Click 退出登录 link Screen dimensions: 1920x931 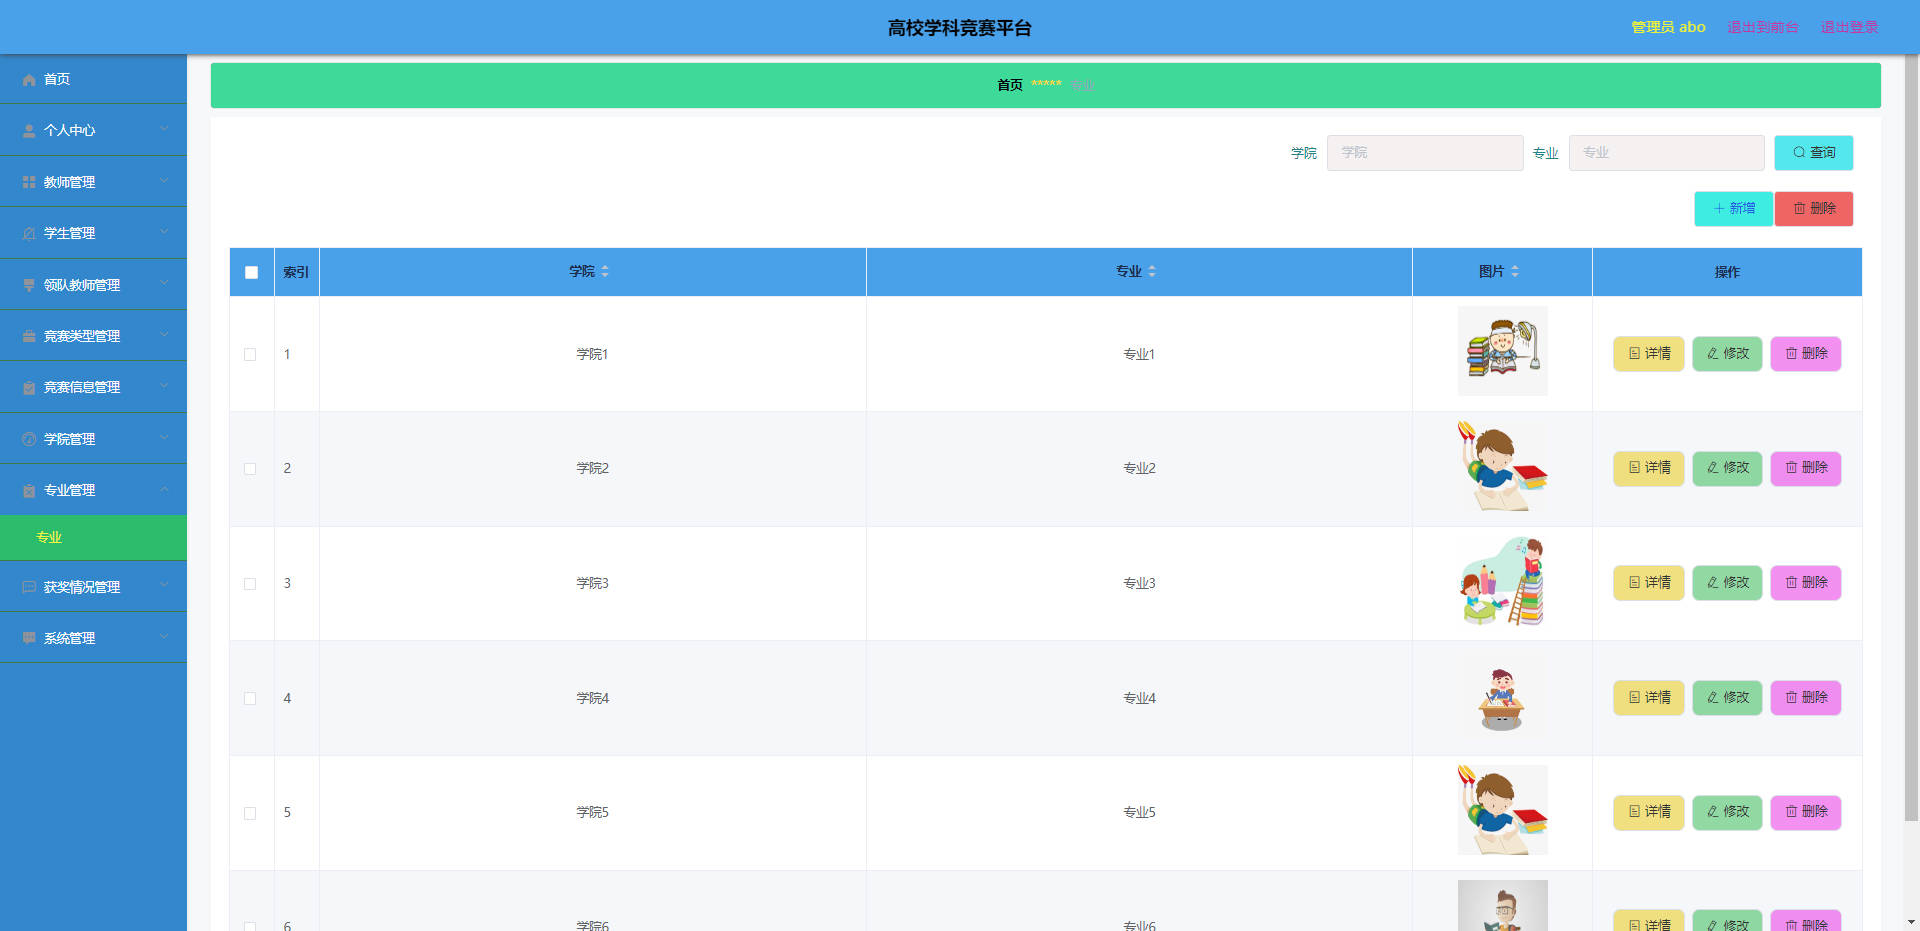1849,27
